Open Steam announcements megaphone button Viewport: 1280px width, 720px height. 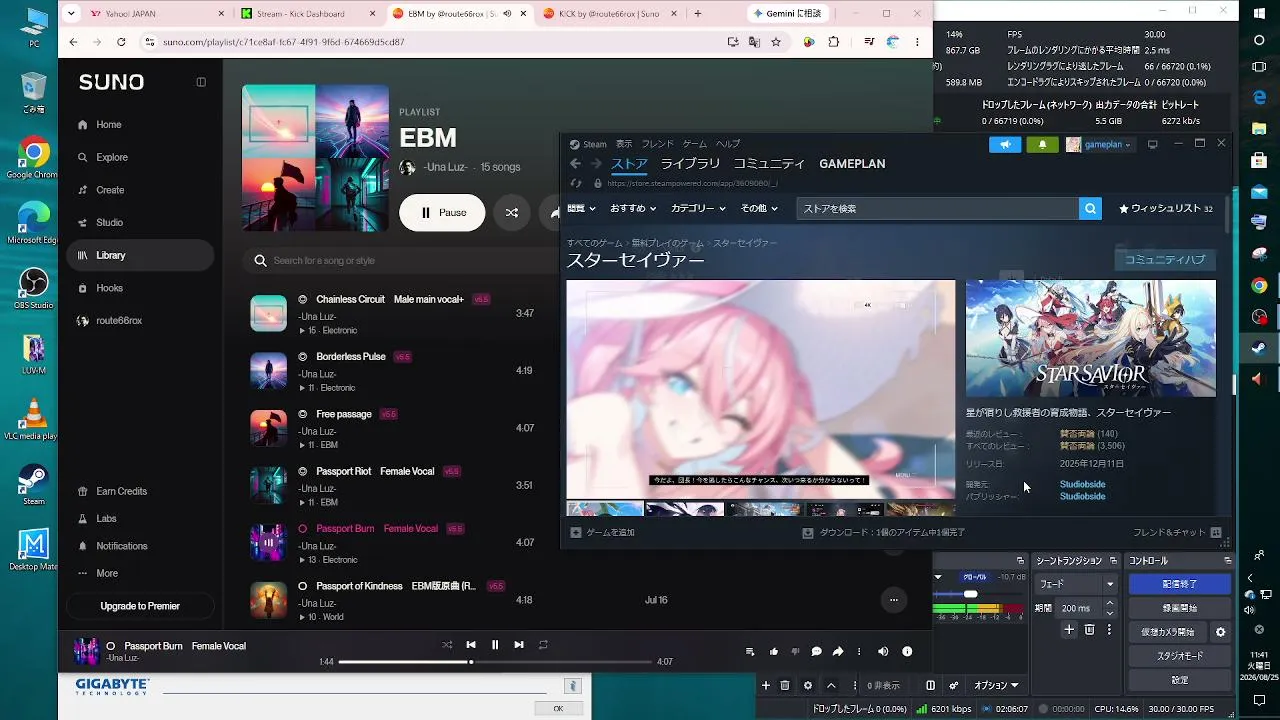[1005, 144]
